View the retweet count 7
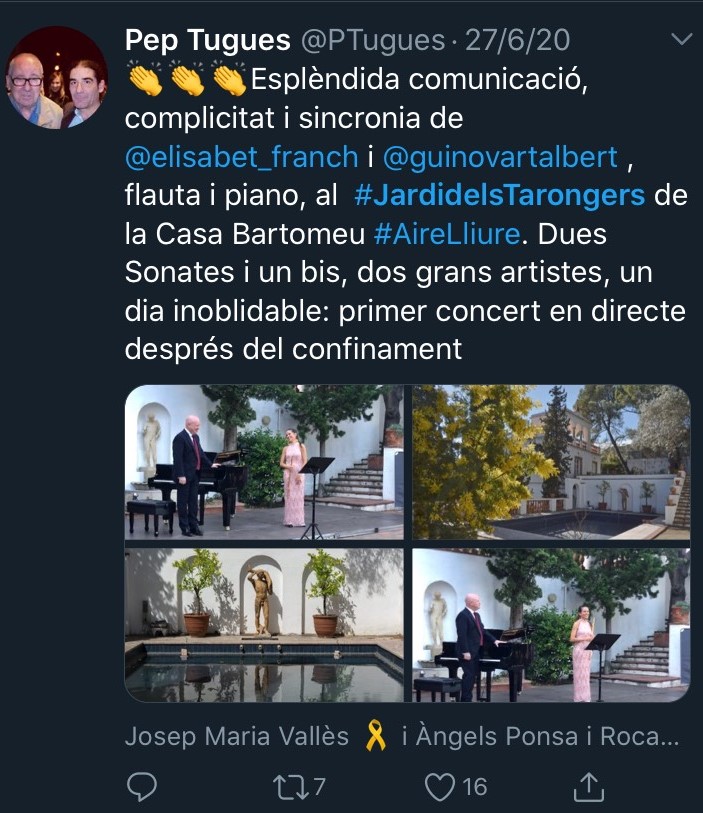703x813 pixels. (x=319, y=787)
